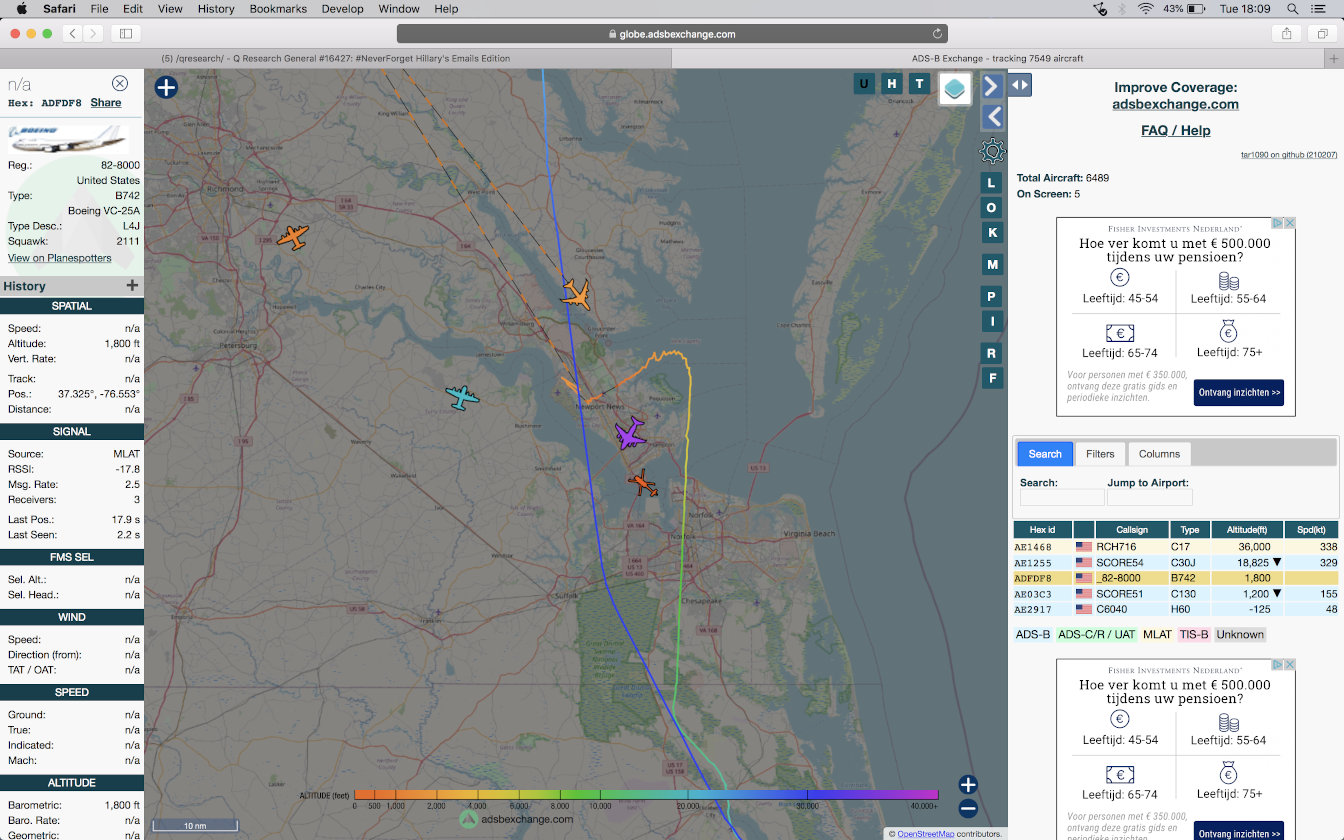Open OpenStreetMap attribution link
The width and height of the screenshot is (1344, 840).
click(x=926, y=833)
